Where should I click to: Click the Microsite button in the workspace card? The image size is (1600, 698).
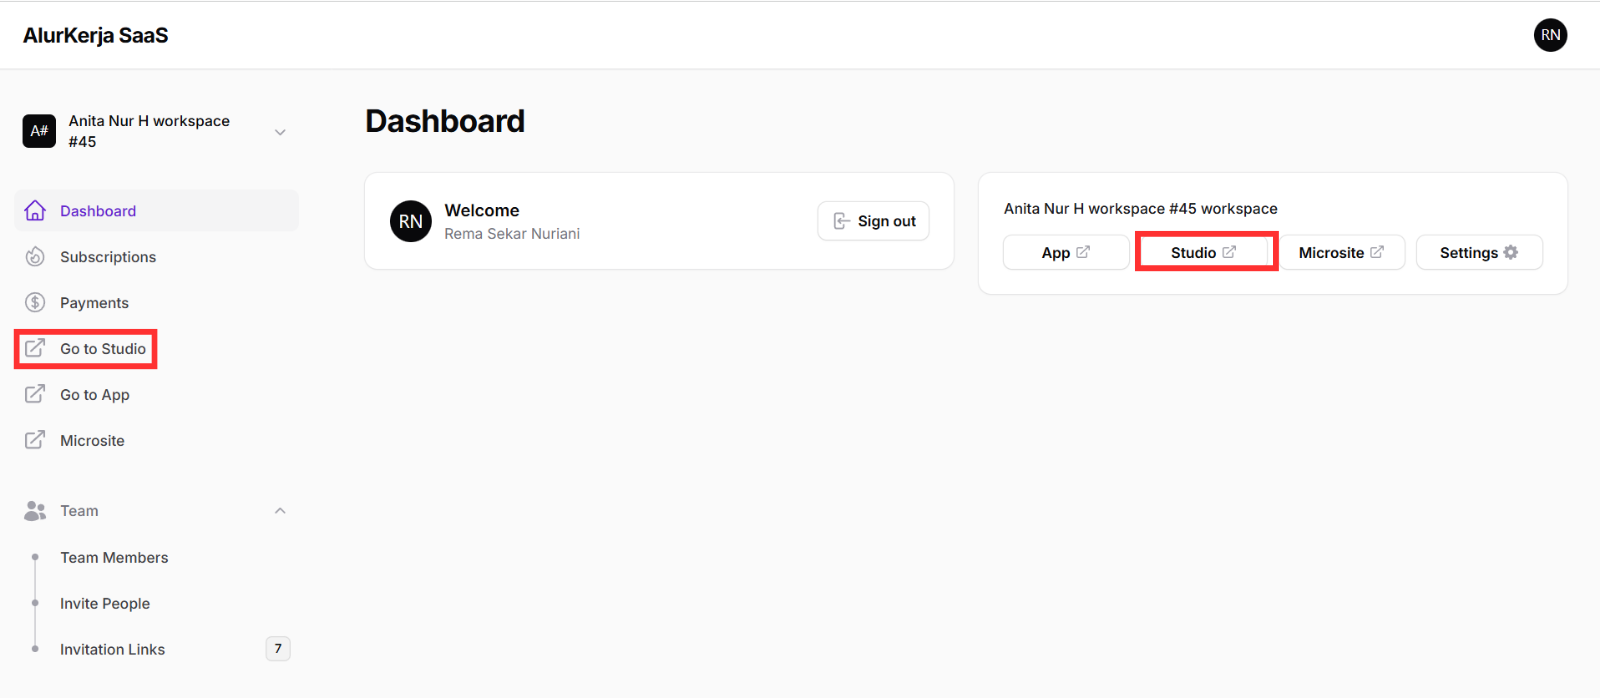[1340, 252]
